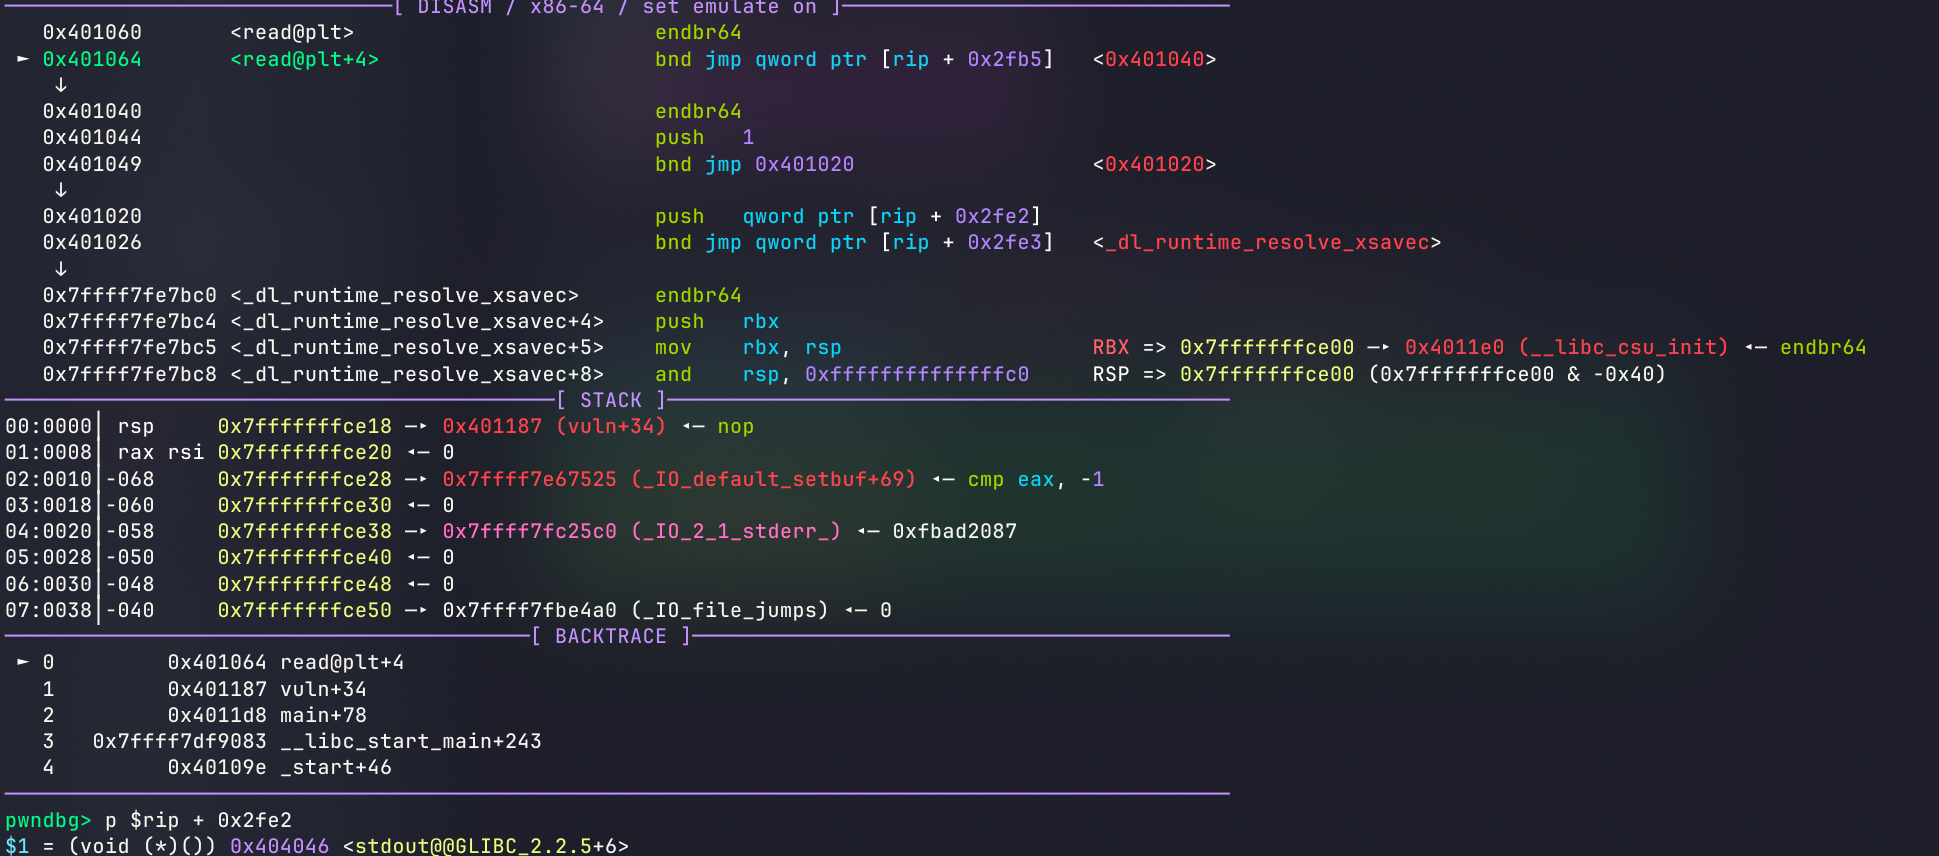Click the green highlighted address 0x401064
This screenshot has width=1939, height=856.
[x=92, y=60]
